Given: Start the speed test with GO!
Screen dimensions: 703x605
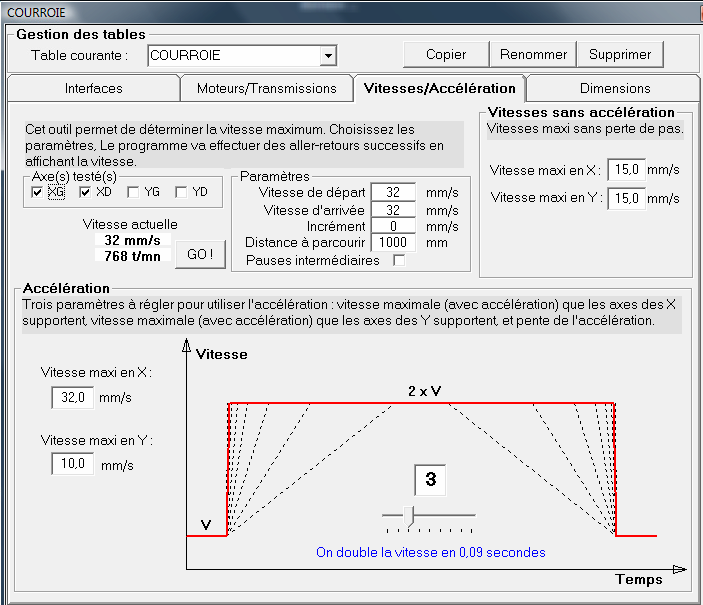Looking at the screenshot, I should [x=200, y=254].
